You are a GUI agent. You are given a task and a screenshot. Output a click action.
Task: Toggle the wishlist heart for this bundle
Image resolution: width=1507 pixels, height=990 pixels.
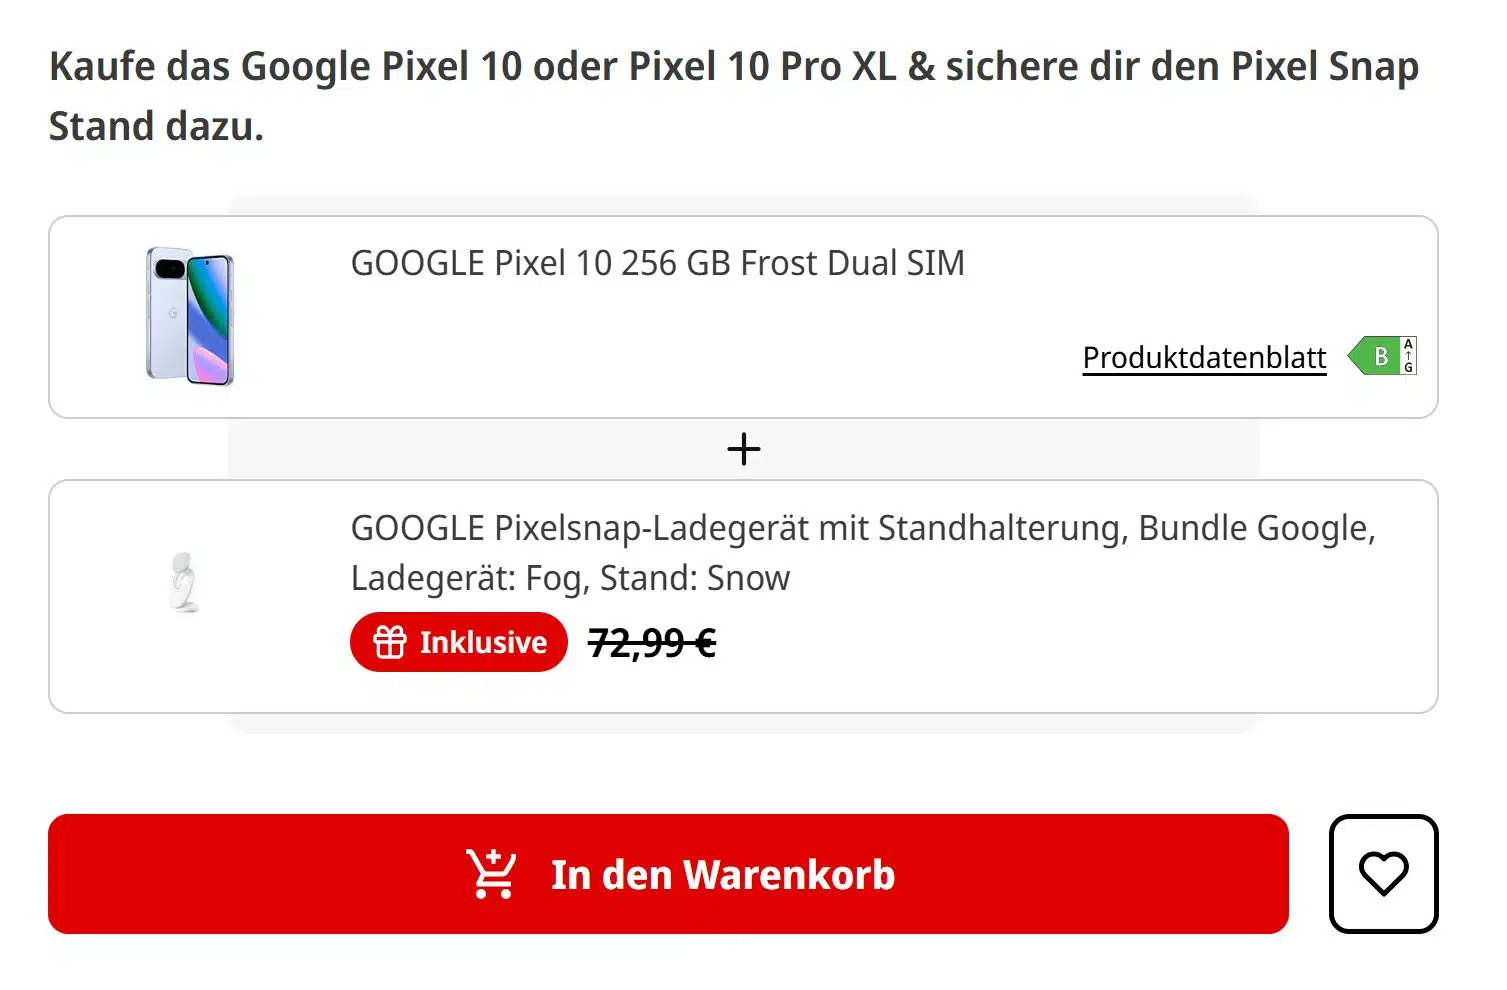[x=1383, y=874]
